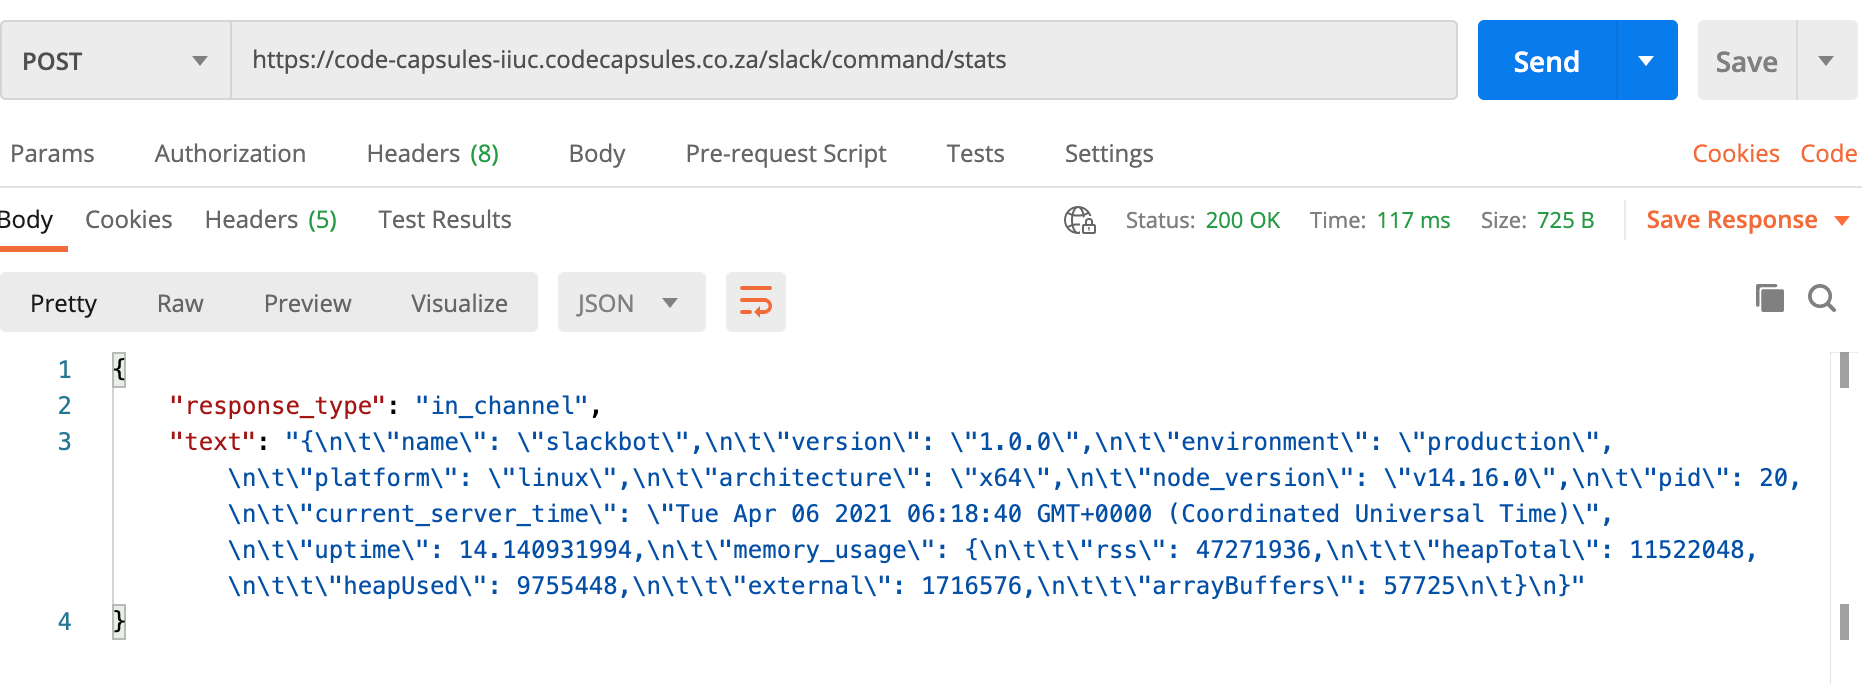The width and height of the screenshot is (1862, 684).
Task: Open the request Cookies link
Action: (1735, 154)
